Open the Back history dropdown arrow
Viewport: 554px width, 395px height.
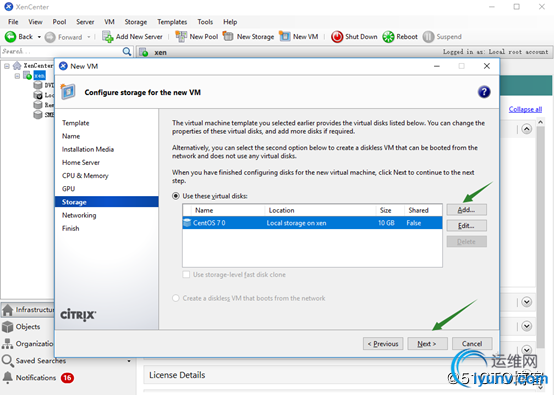click(39, 37)
